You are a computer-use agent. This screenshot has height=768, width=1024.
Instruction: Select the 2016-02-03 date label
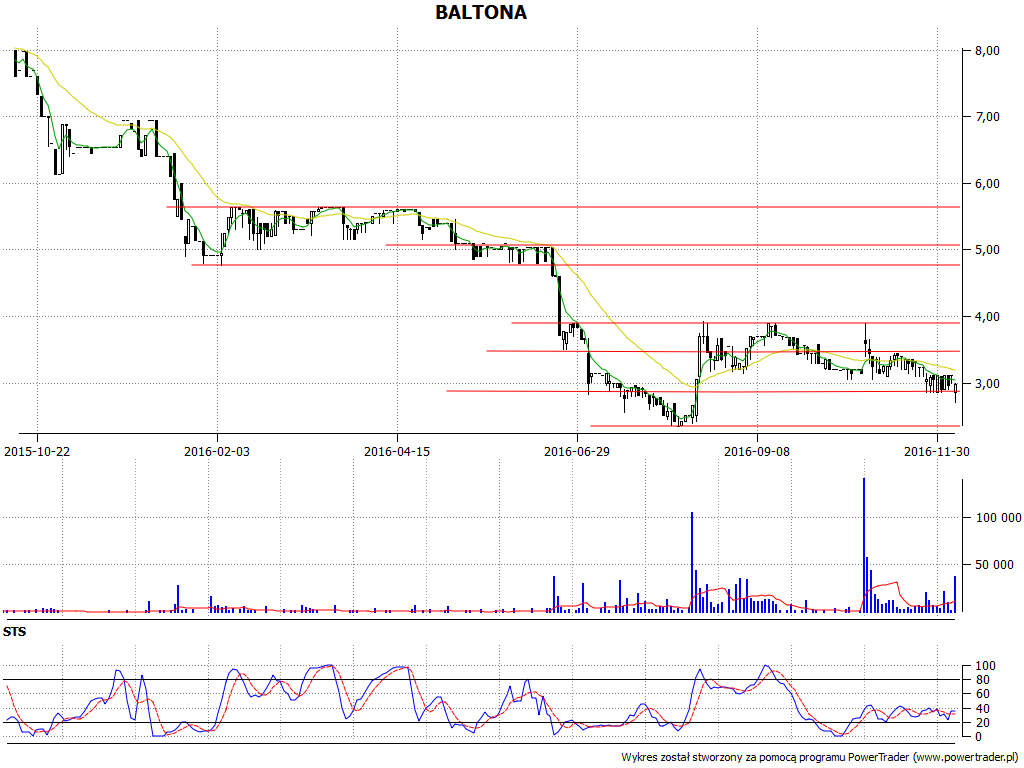[217, 451]
